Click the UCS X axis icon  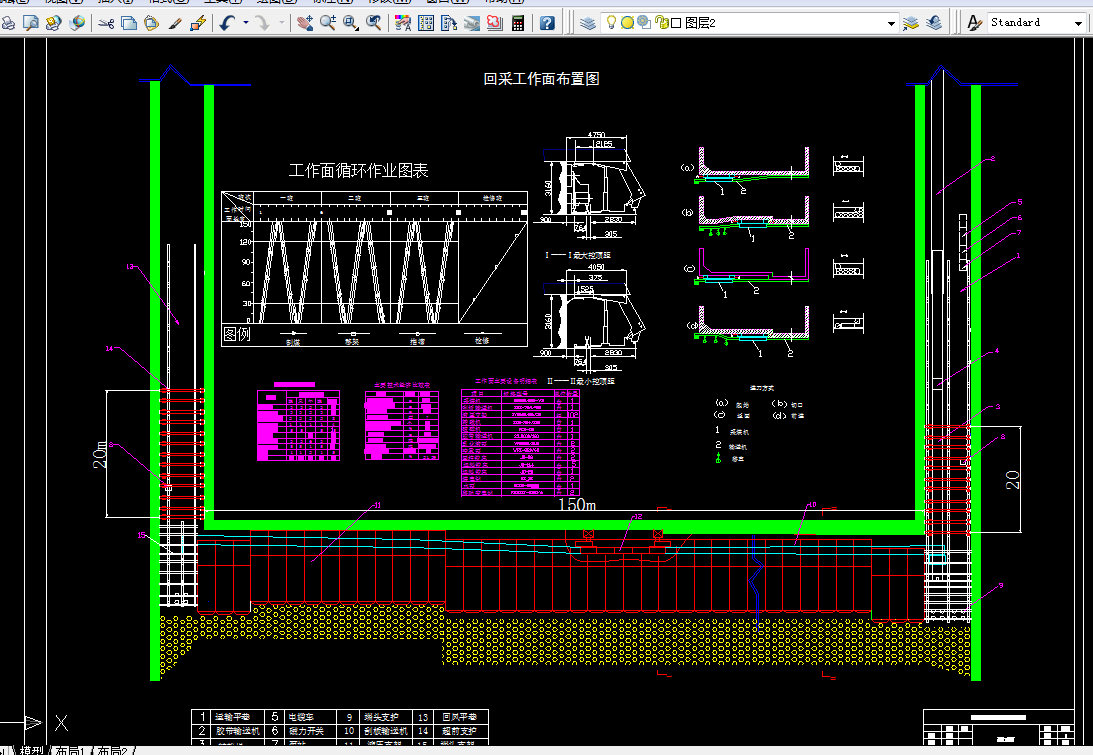click(61, 723)
